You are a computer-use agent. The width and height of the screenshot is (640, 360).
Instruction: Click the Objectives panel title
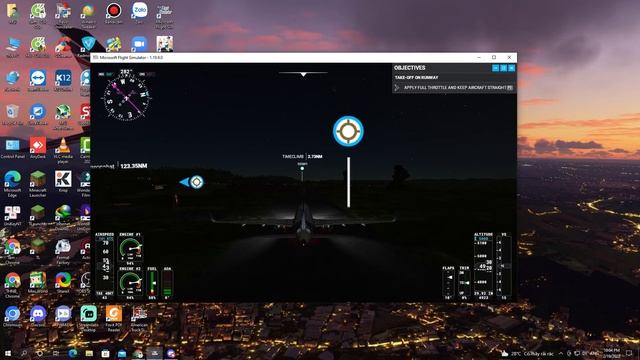coord(409,68)
